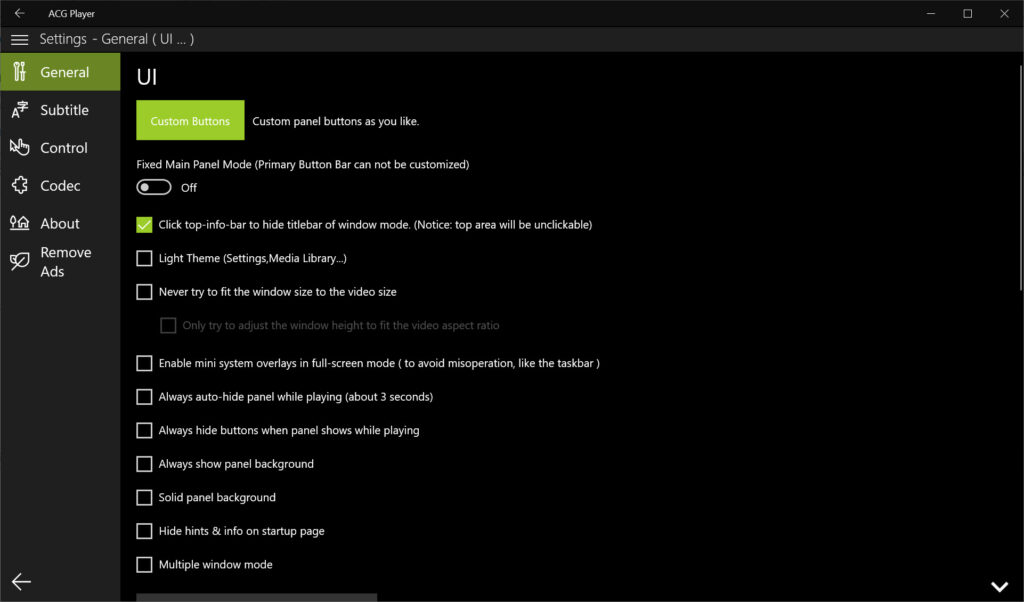Click the Subtitle sidebar icon
This screenshot has width=1024, height=602.
point(20,110)
